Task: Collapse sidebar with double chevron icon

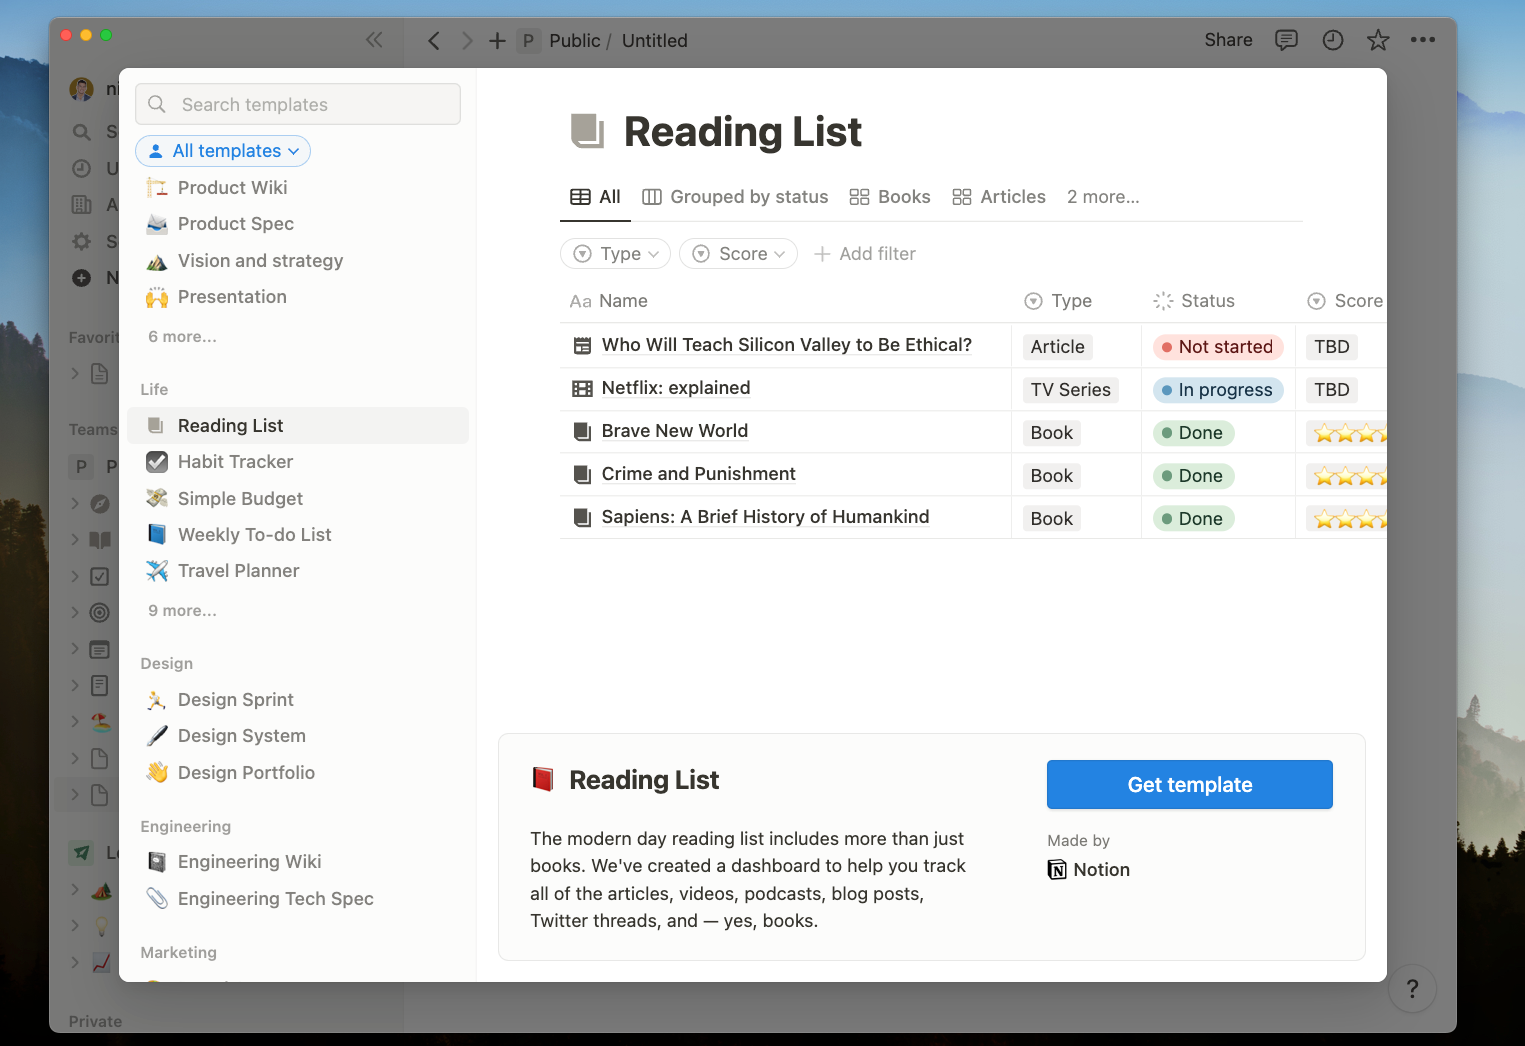Action: coord(374,40)
